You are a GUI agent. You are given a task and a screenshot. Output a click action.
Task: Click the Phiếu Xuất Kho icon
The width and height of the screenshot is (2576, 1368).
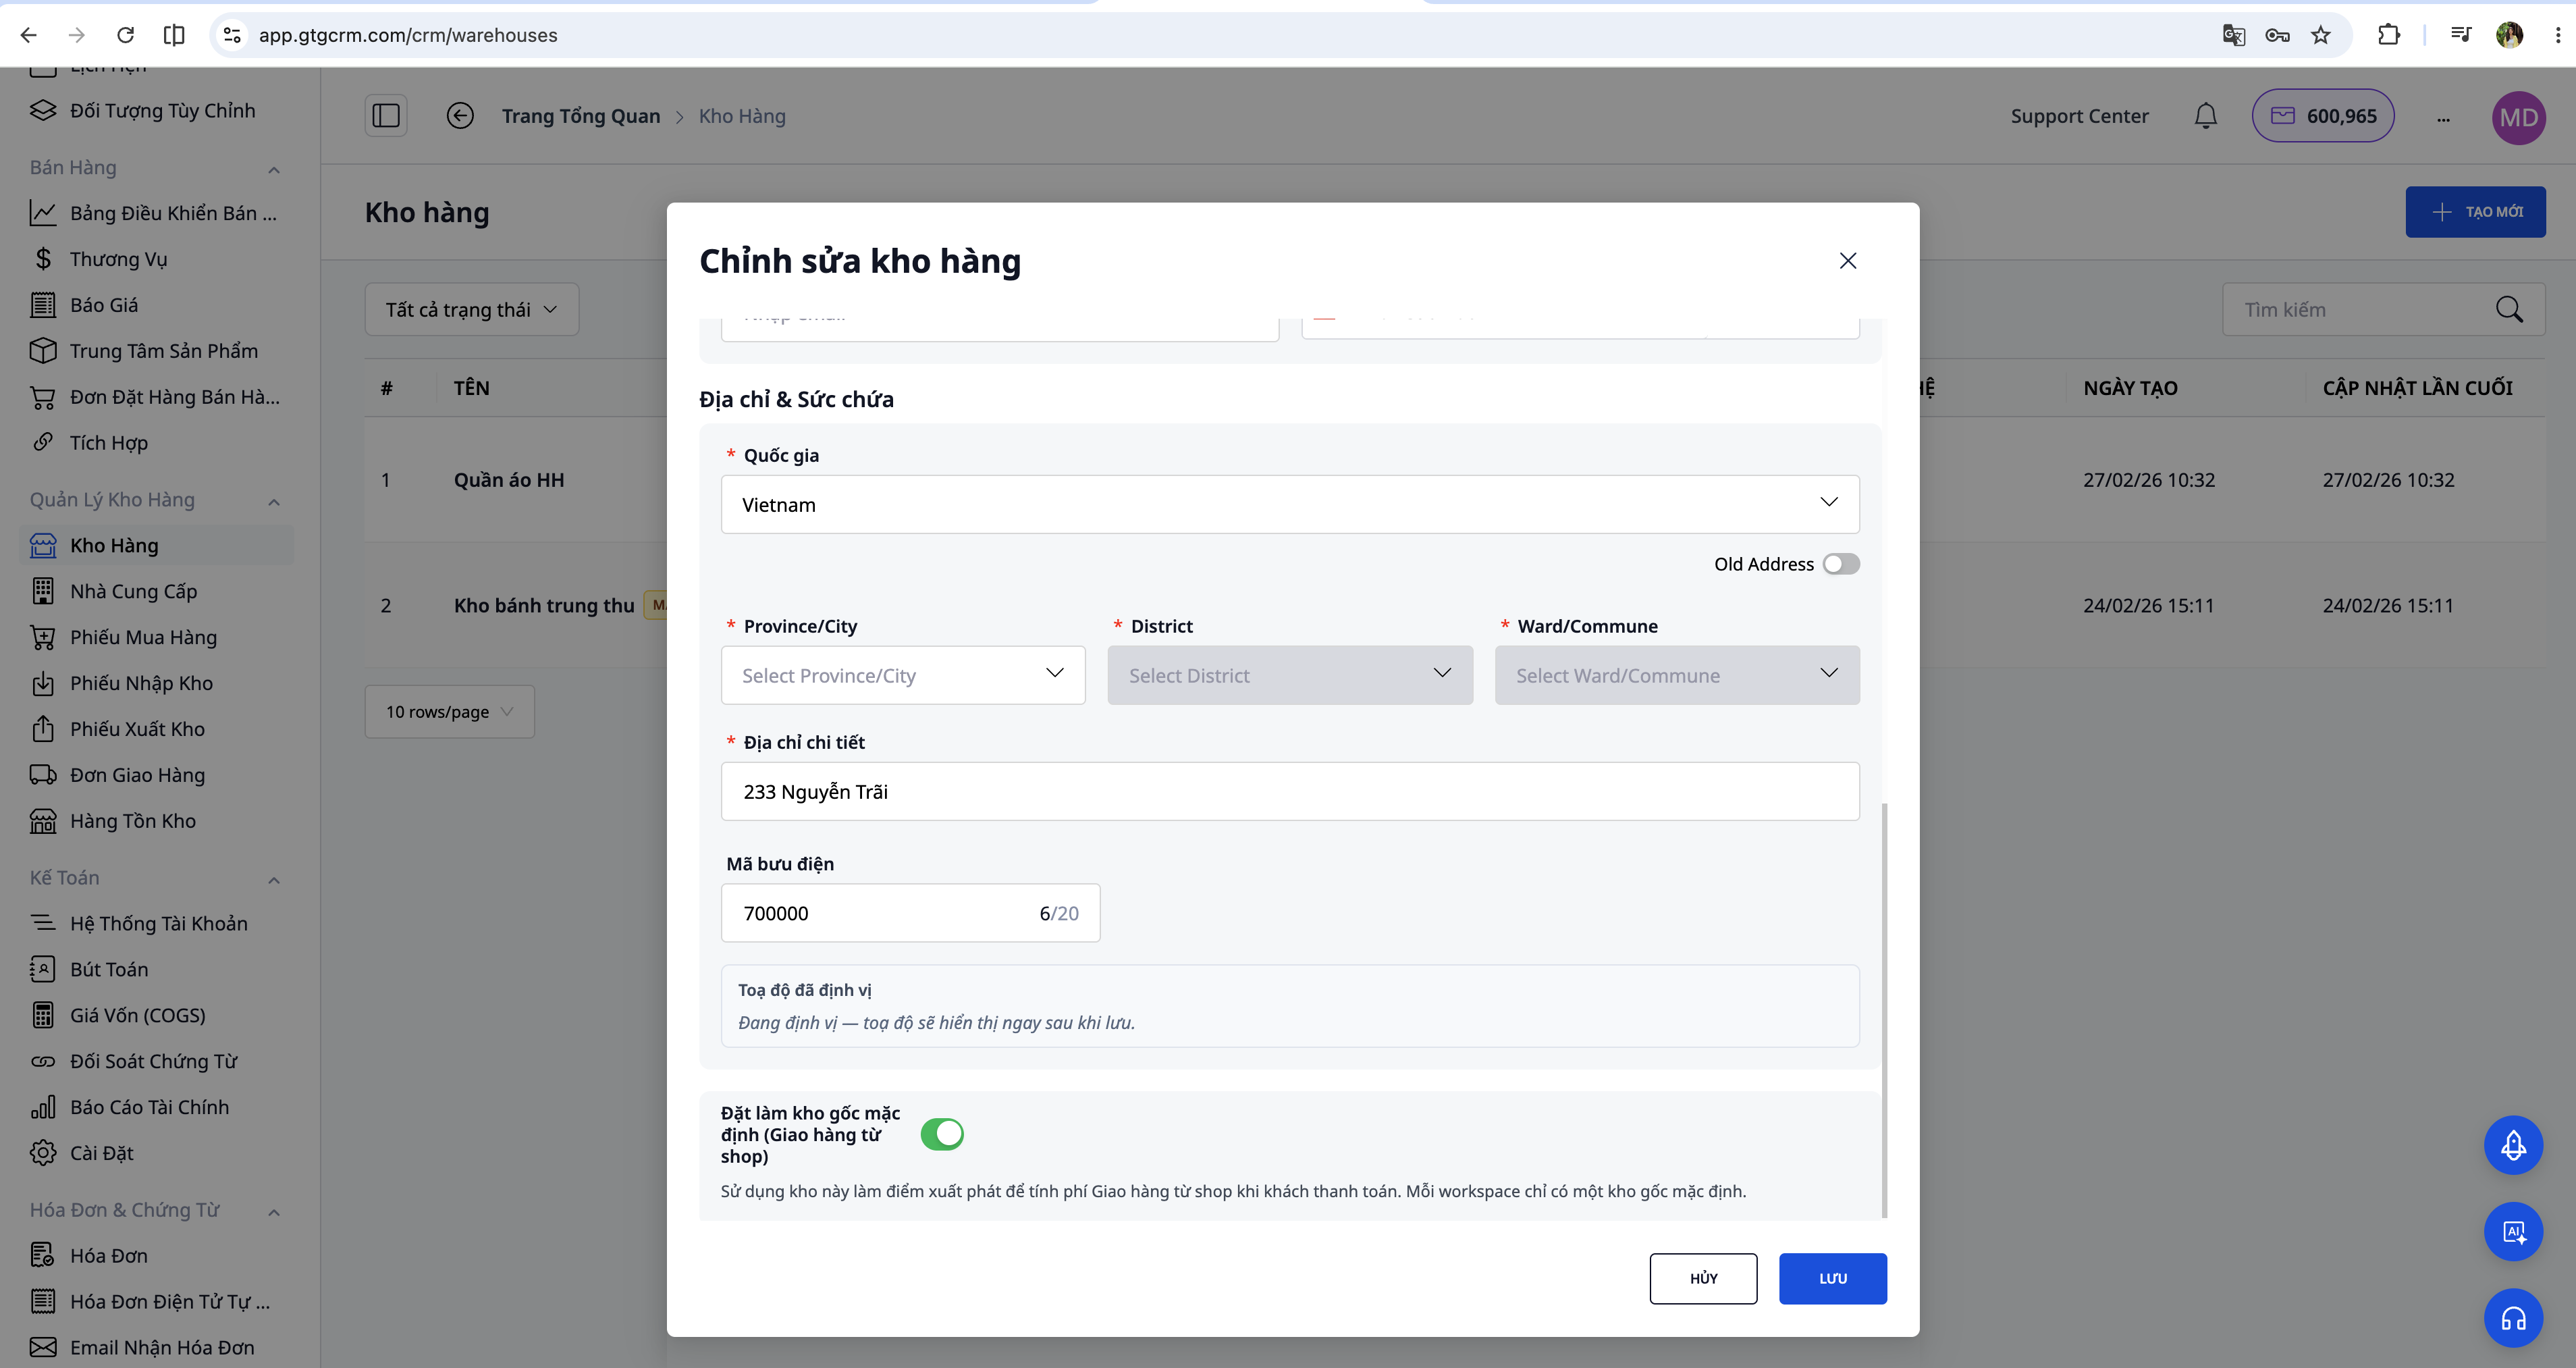[43, 729]
